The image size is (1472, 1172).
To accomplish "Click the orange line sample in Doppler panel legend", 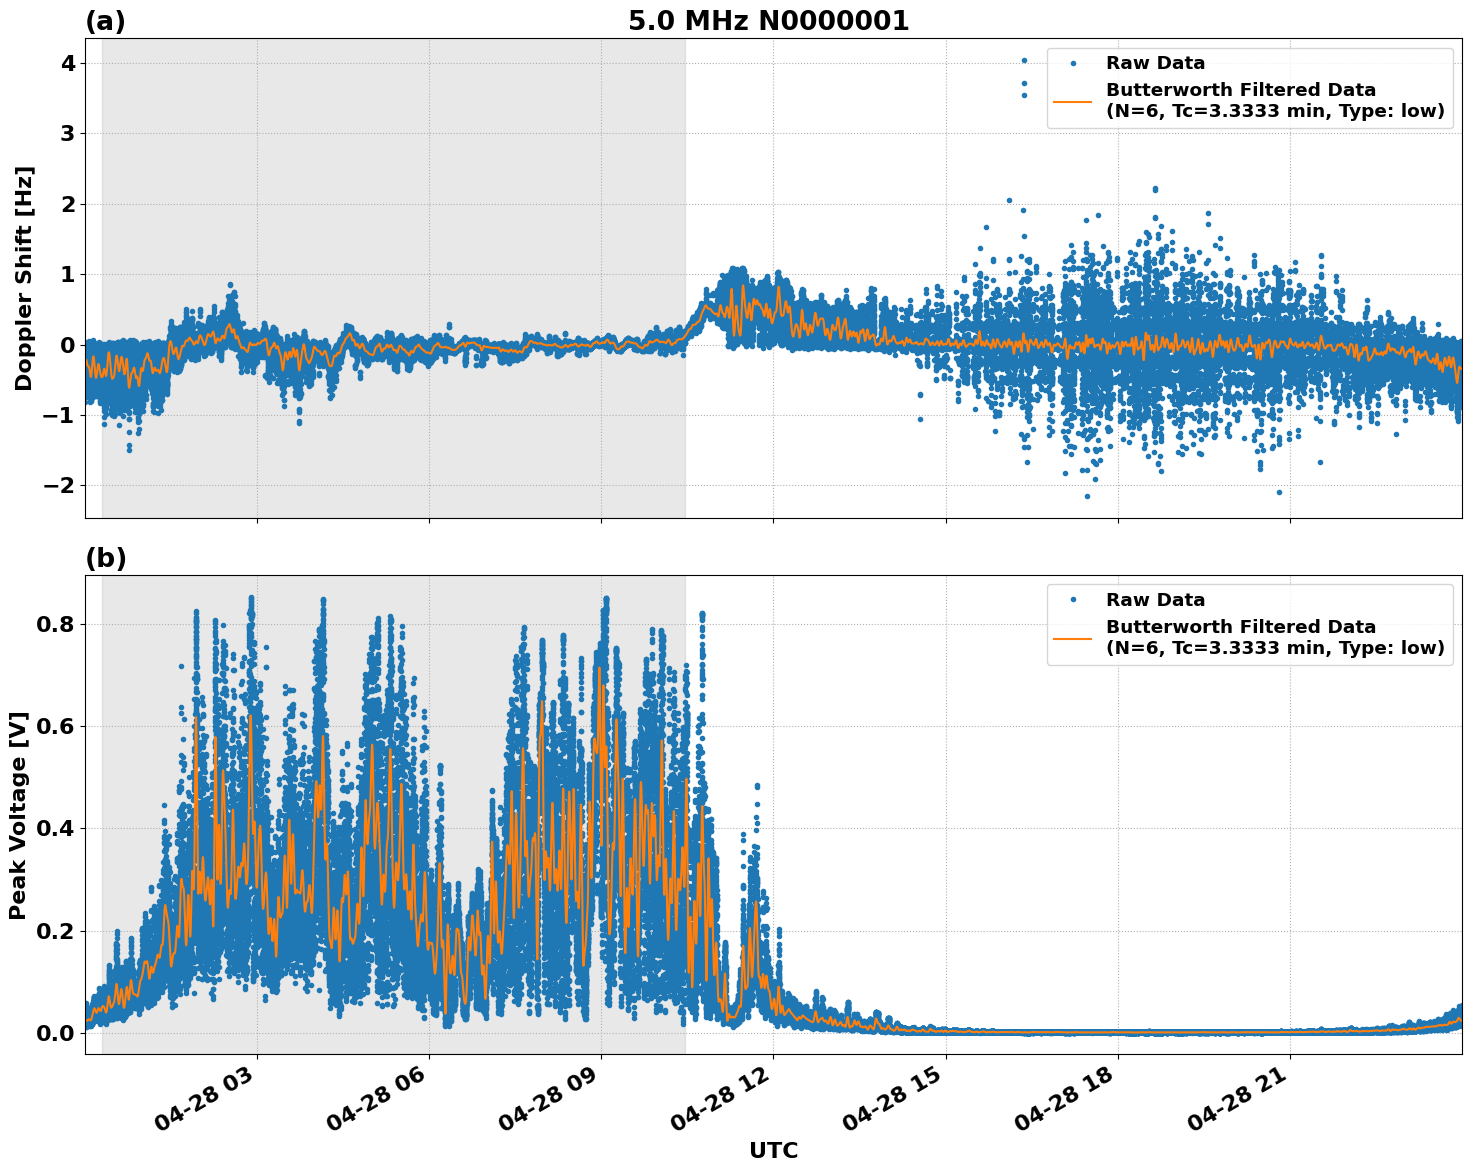I will pyautogui.click(x=1075, y=103).
